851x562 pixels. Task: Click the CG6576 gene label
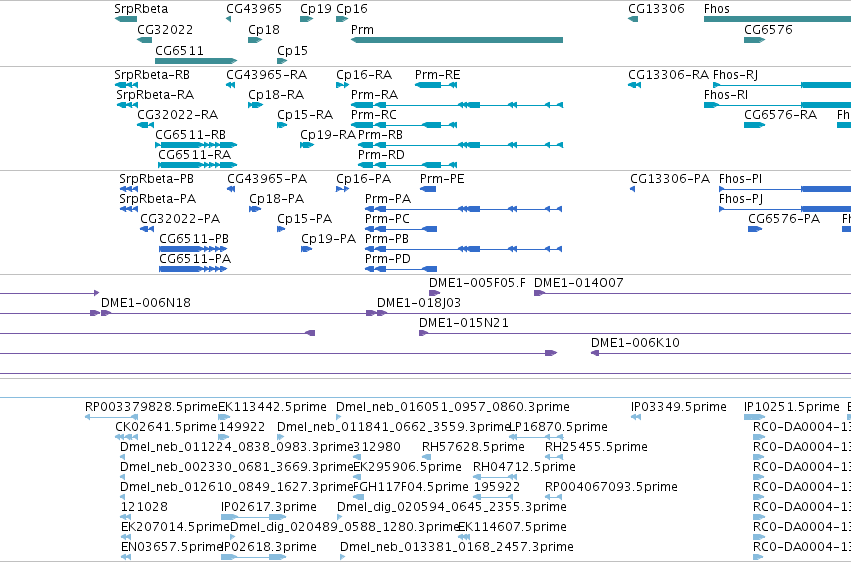768,29
